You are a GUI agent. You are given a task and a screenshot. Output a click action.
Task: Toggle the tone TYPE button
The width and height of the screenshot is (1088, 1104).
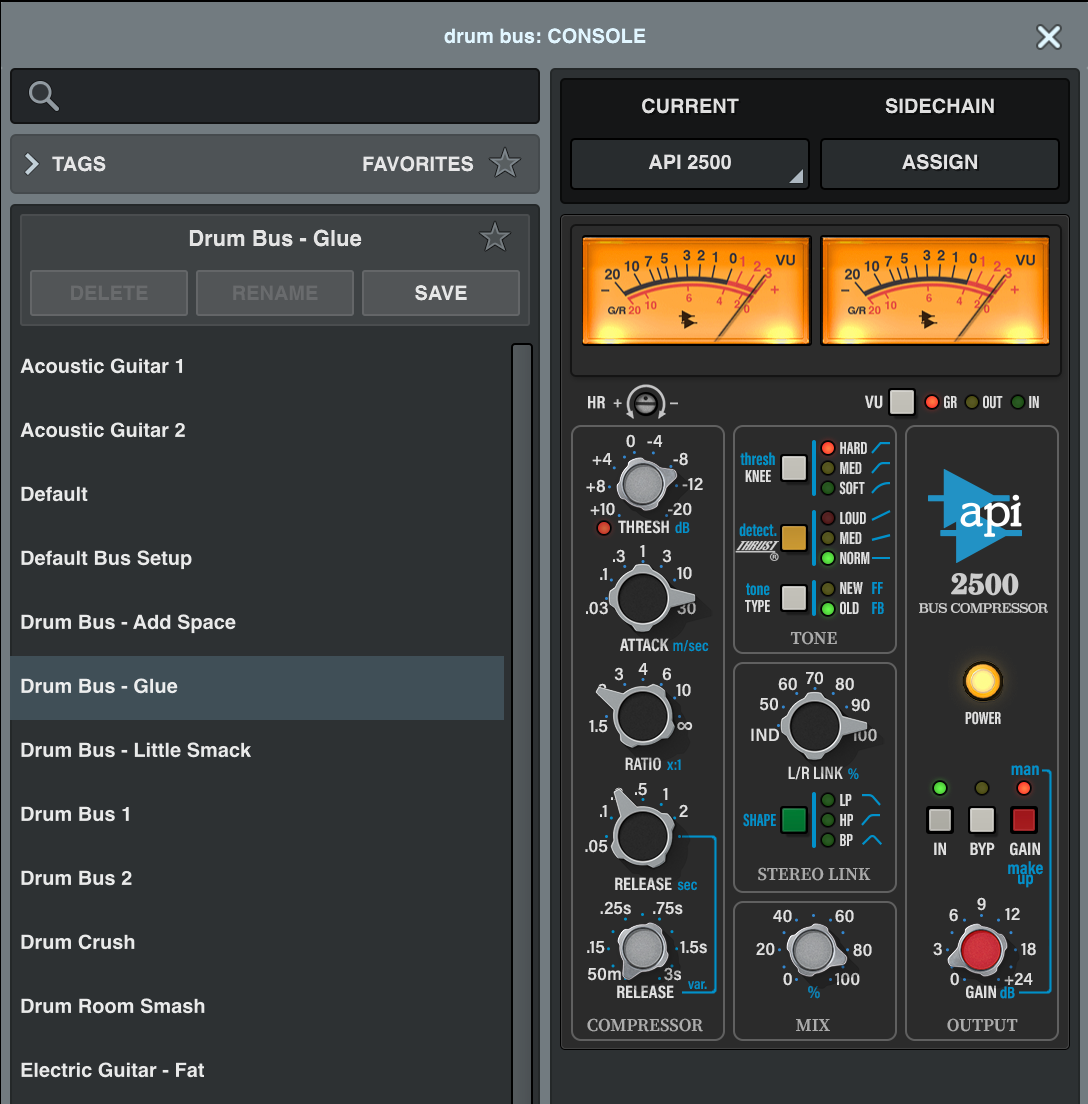794,598
